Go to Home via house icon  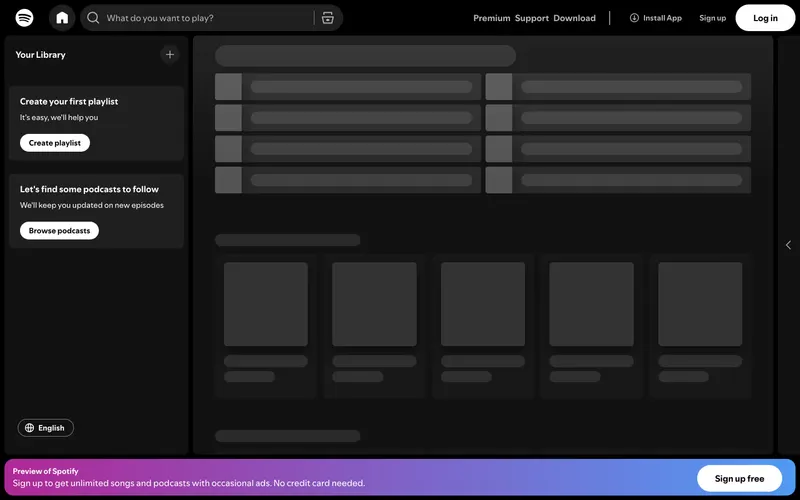62,18
